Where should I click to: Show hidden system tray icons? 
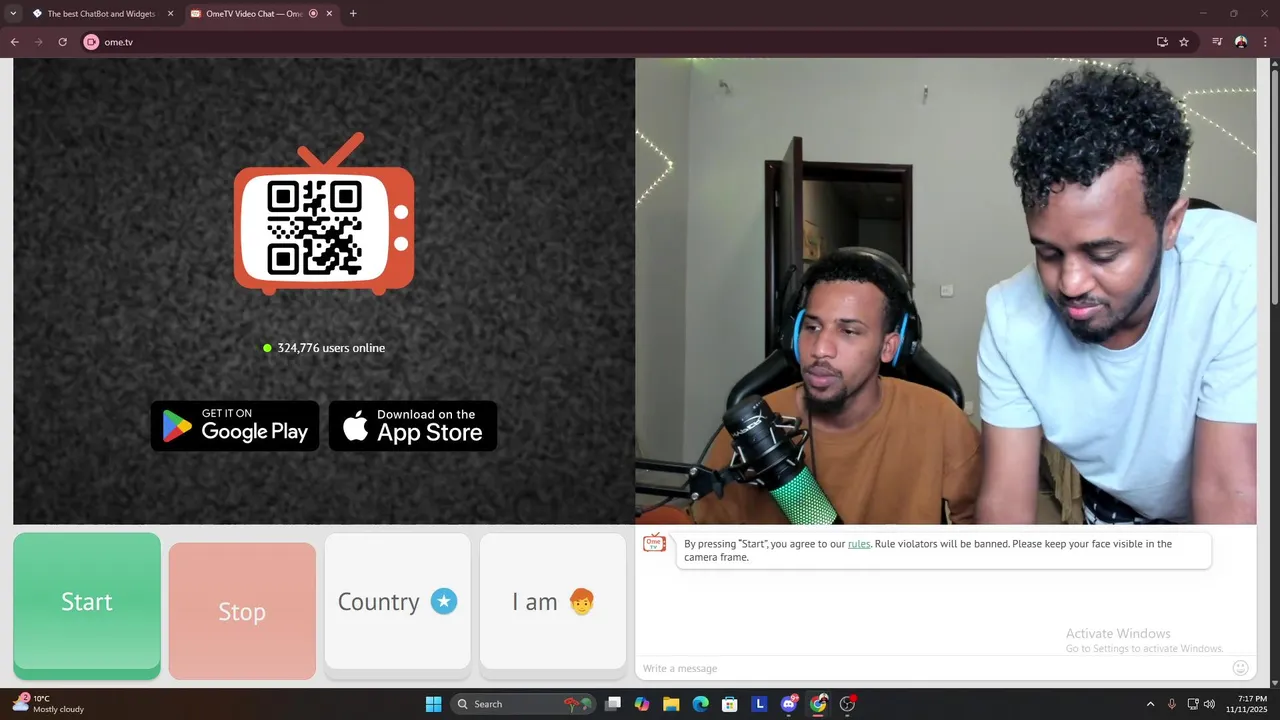(x=1150, y=704)
